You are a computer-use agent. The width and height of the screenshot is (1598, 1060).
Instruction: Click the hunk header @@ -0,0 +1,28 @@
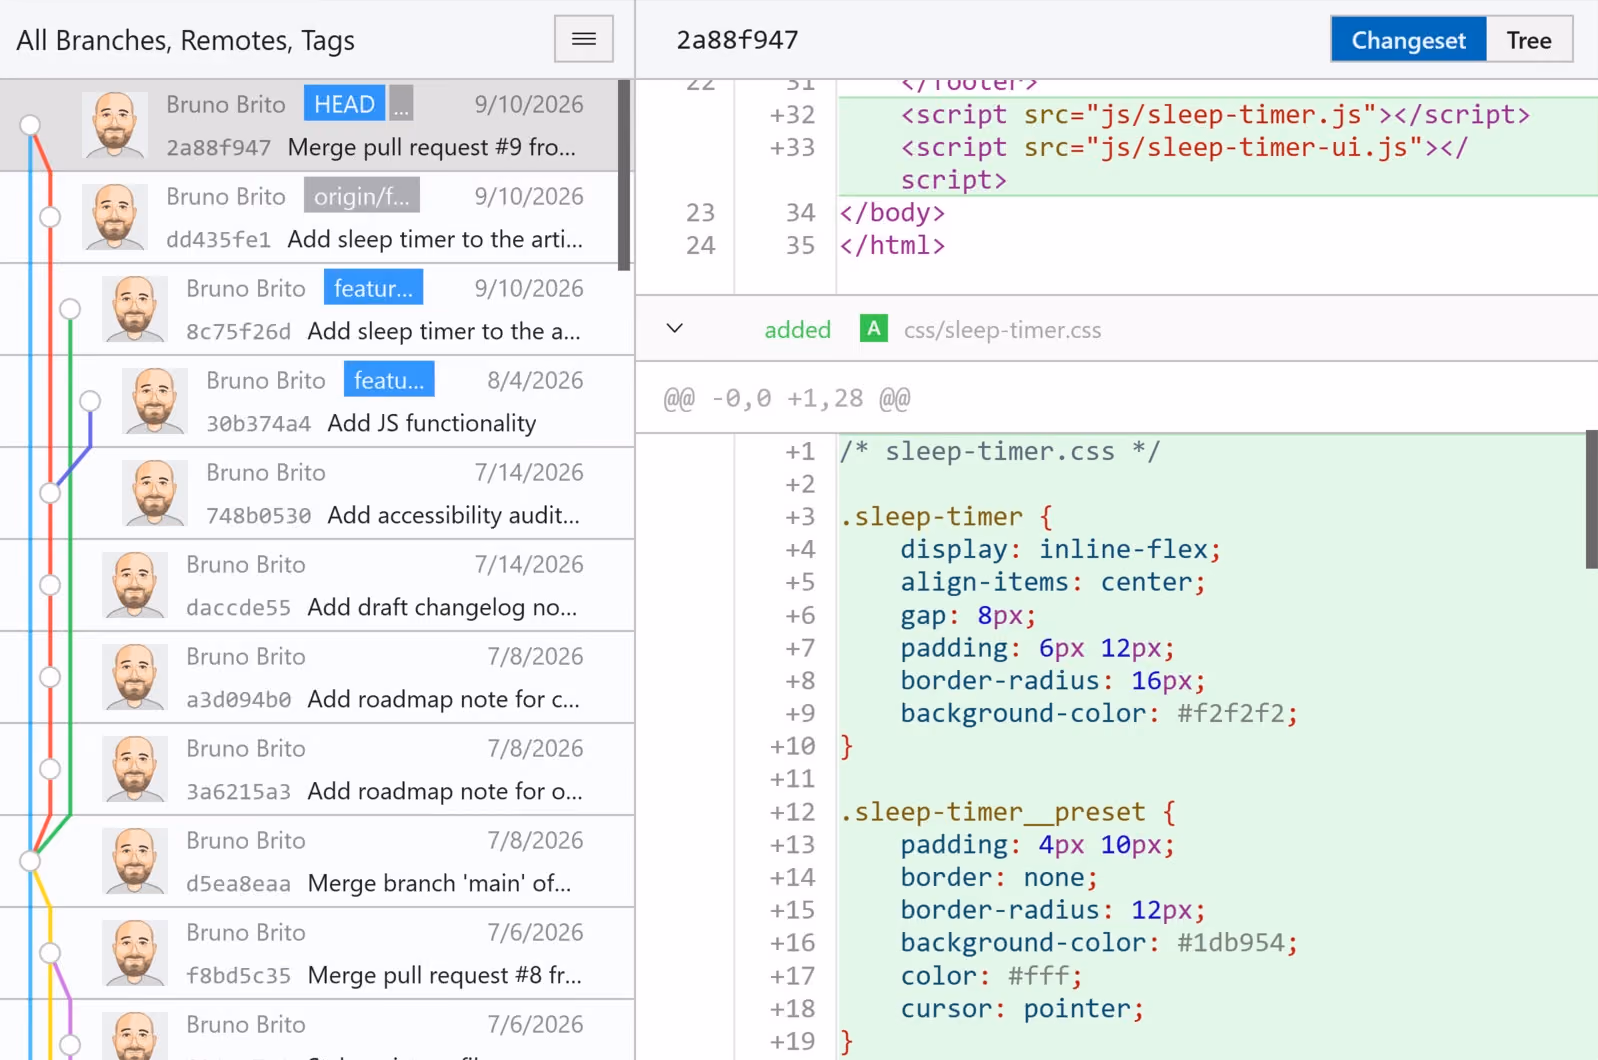click(787, 398)
